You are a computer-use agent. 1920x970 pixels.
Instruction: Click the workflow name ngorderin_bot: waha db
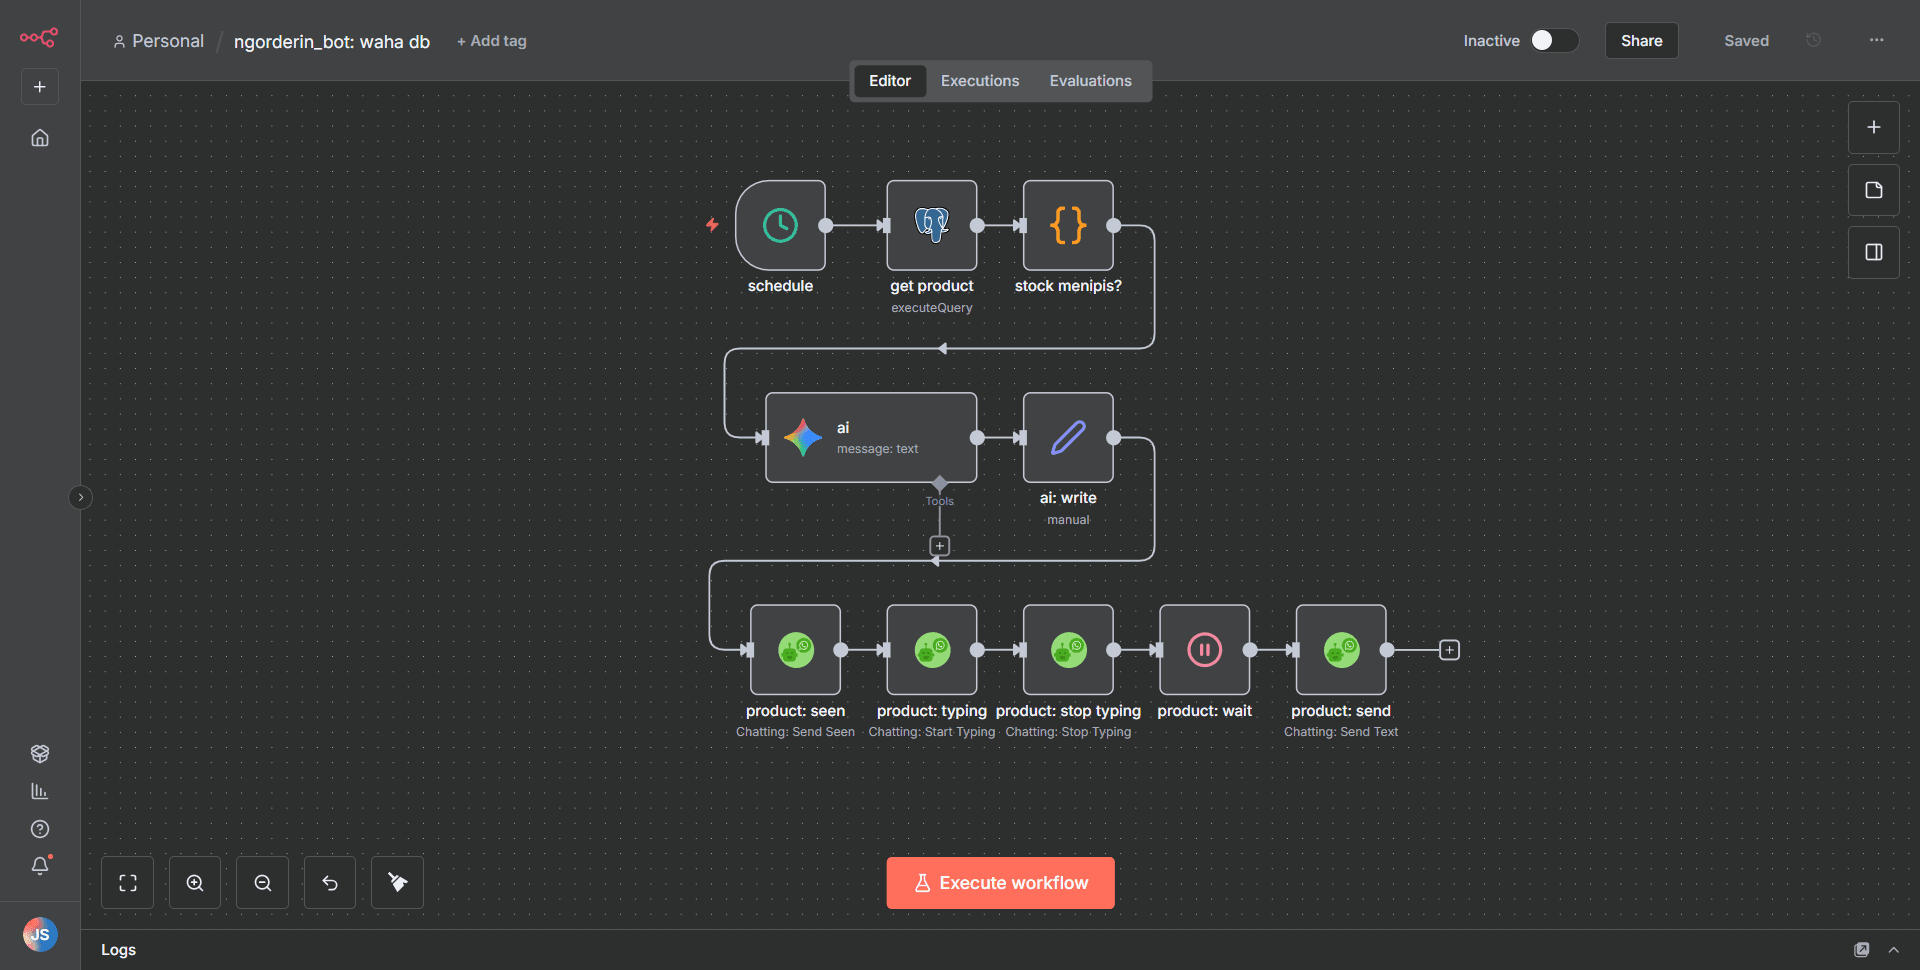pos(332,42)
